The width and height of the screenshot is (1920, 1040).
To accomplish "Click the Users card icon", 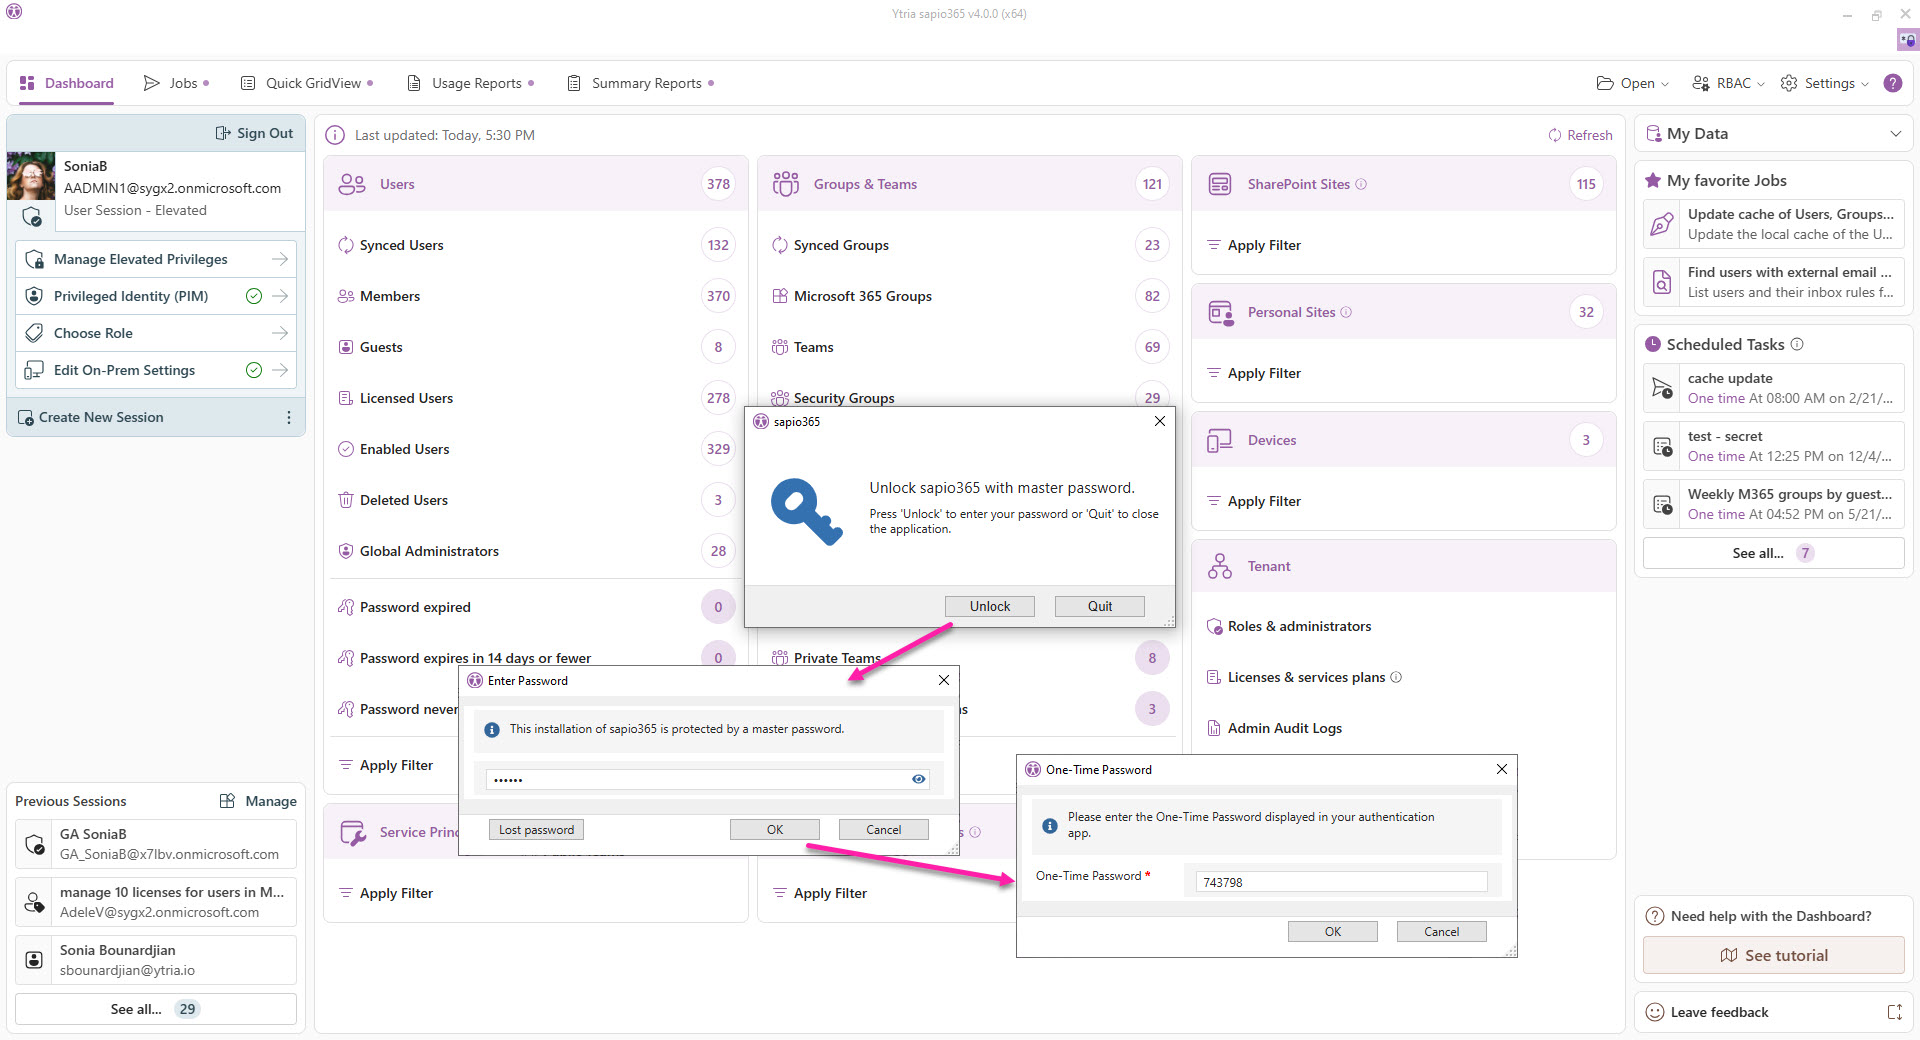I will pos(352,184).
